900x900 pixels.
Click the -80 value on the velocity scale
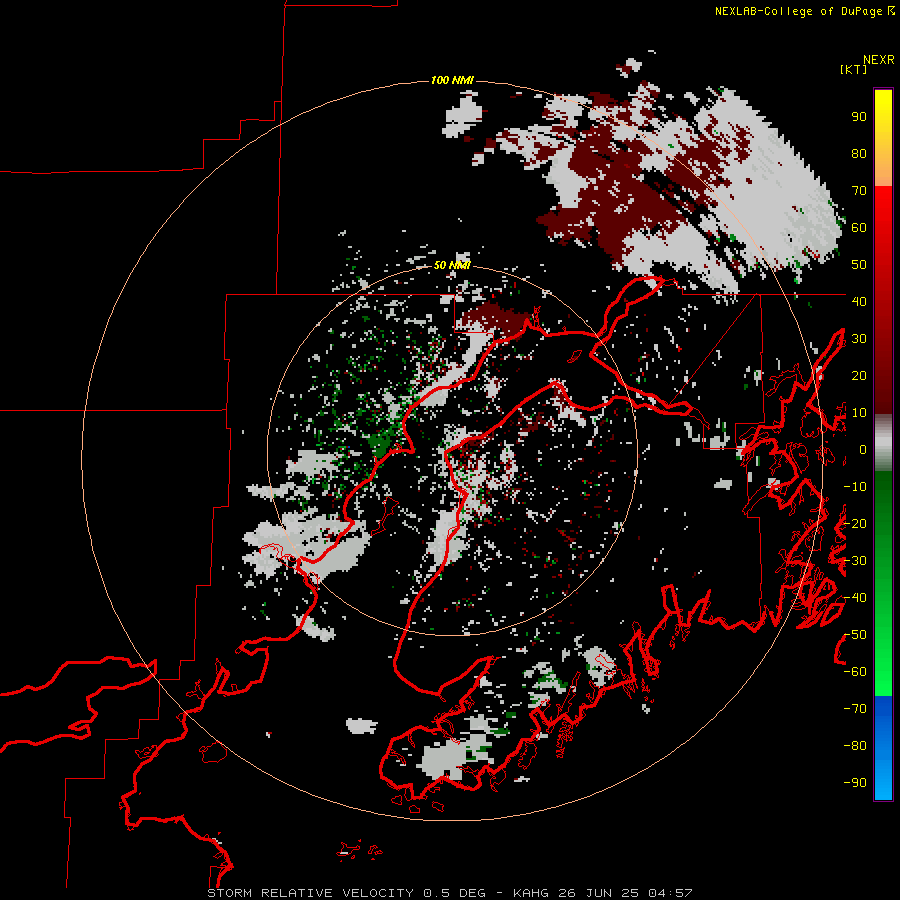855,746
